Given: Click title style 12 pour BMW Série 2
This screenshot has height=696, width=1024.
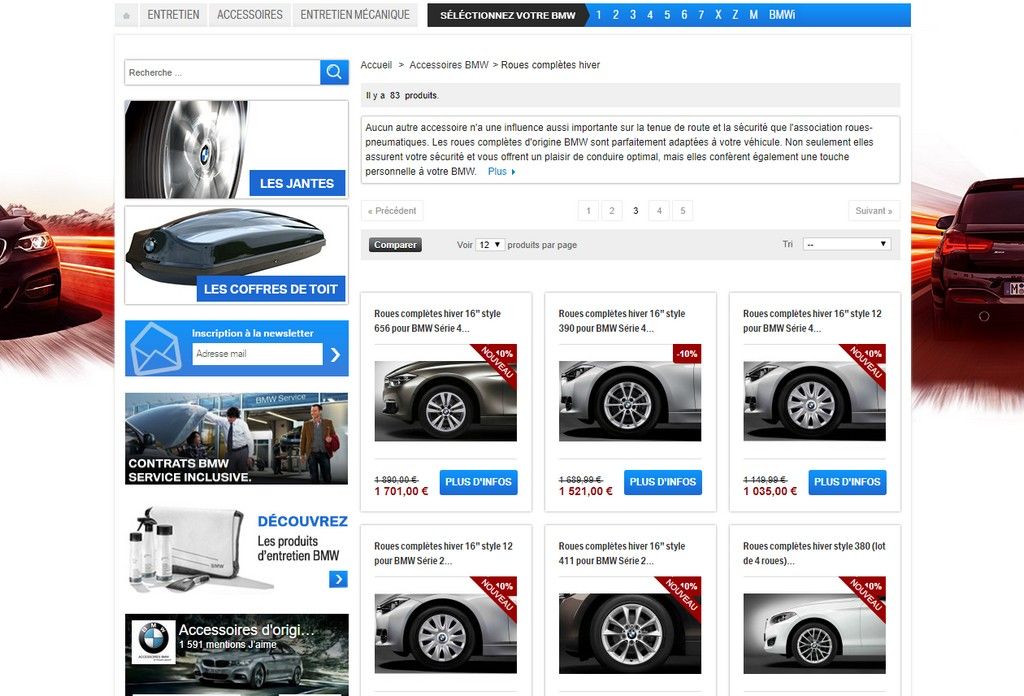Looking at the screenshot, I should [443, 553].
